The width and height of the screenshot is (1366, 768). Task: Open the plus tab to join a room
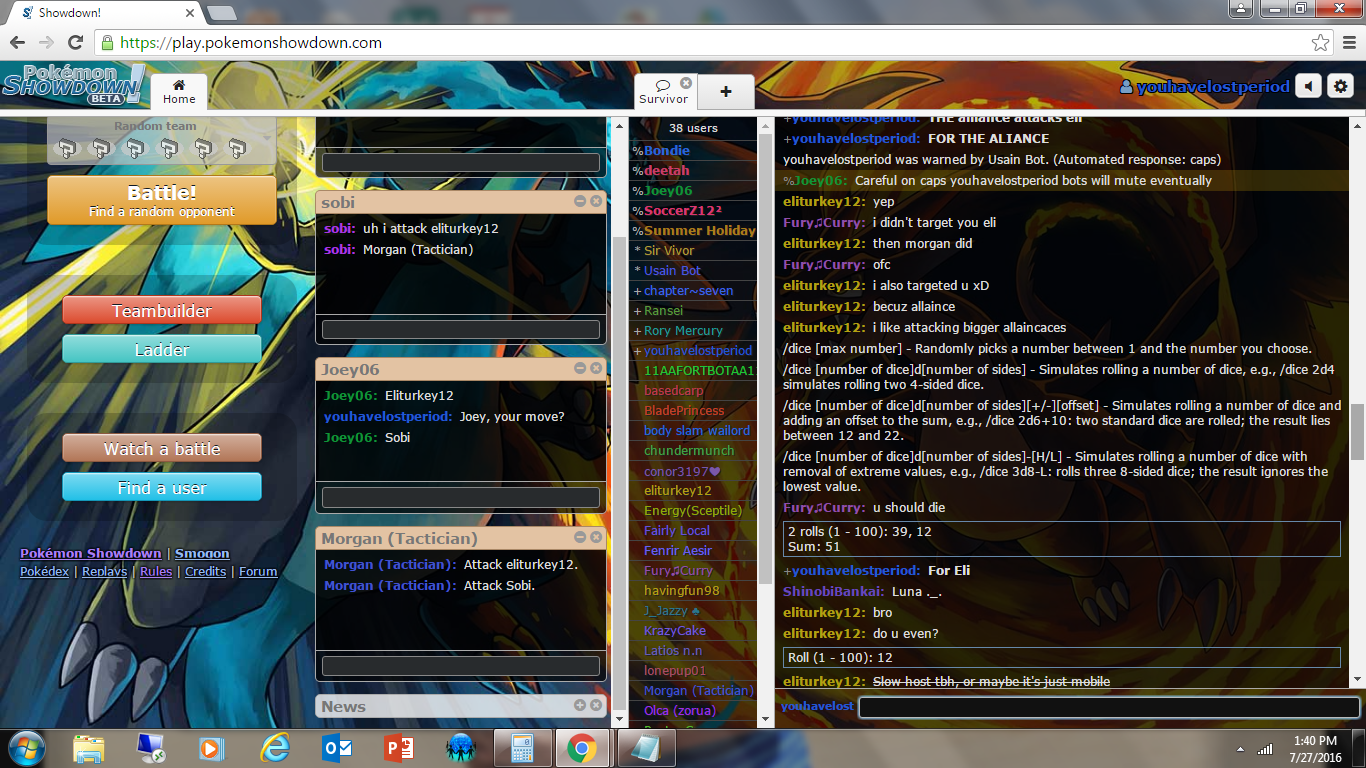[725, 92]
